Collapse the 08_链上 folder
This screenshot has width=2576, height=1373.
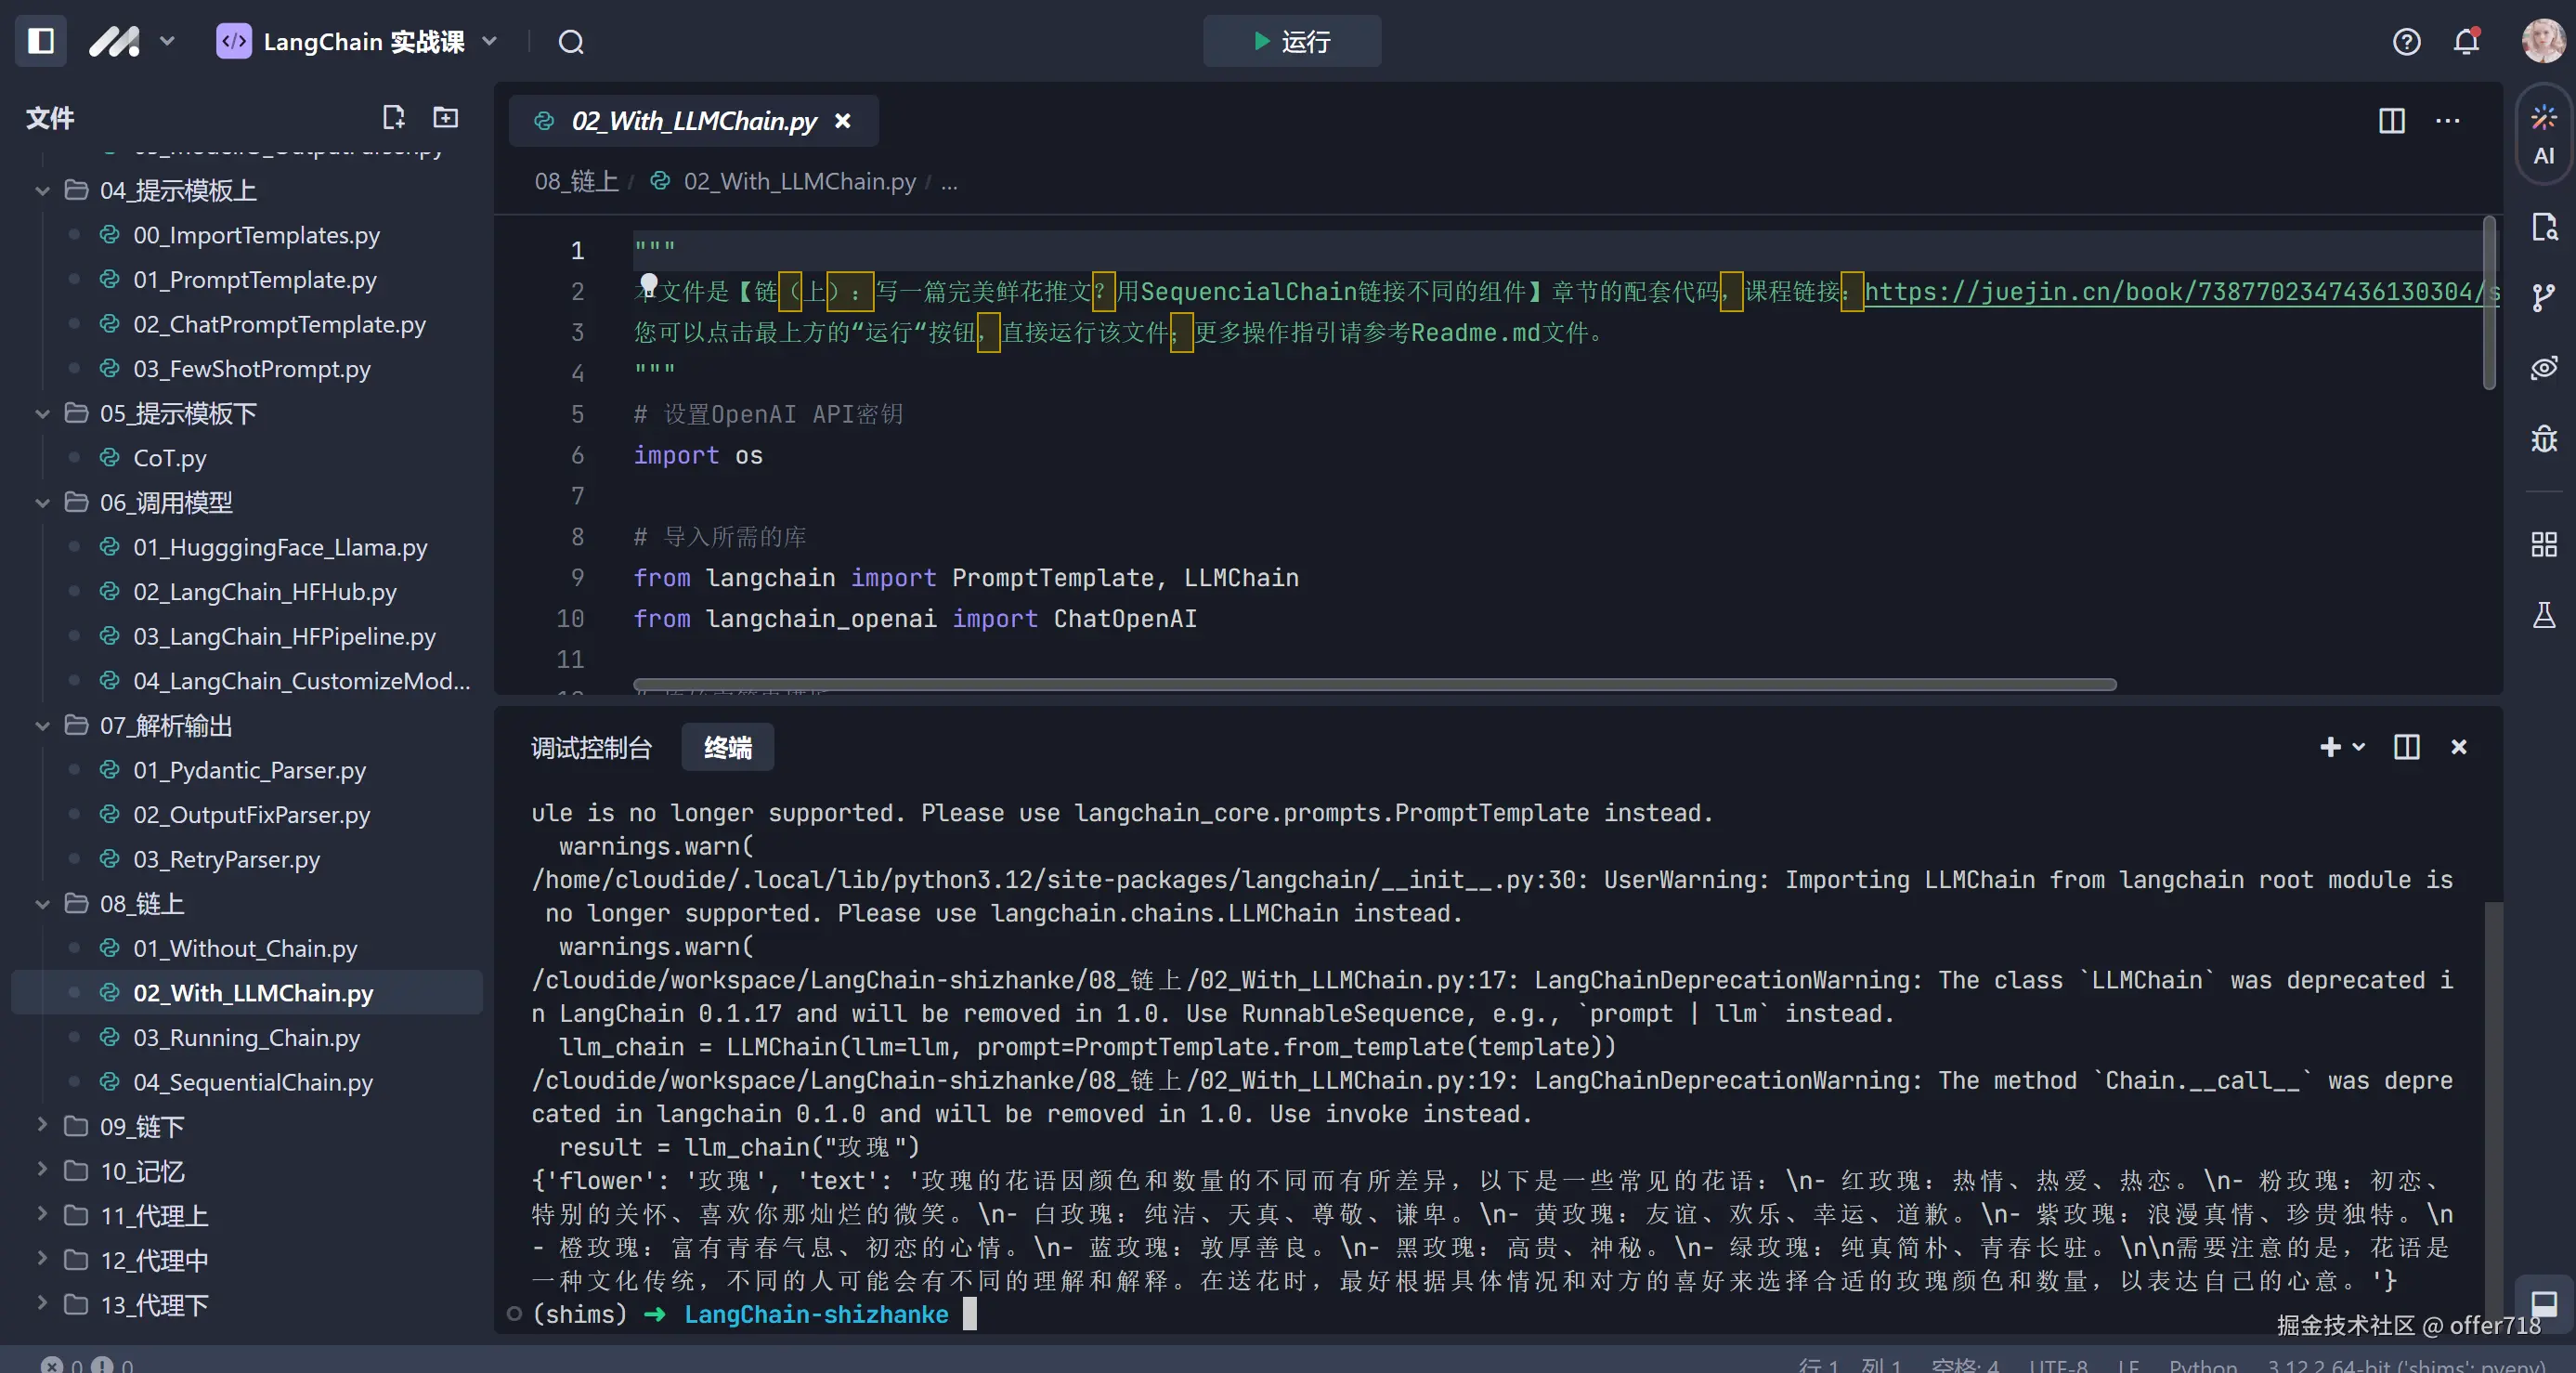pos(42,904)
